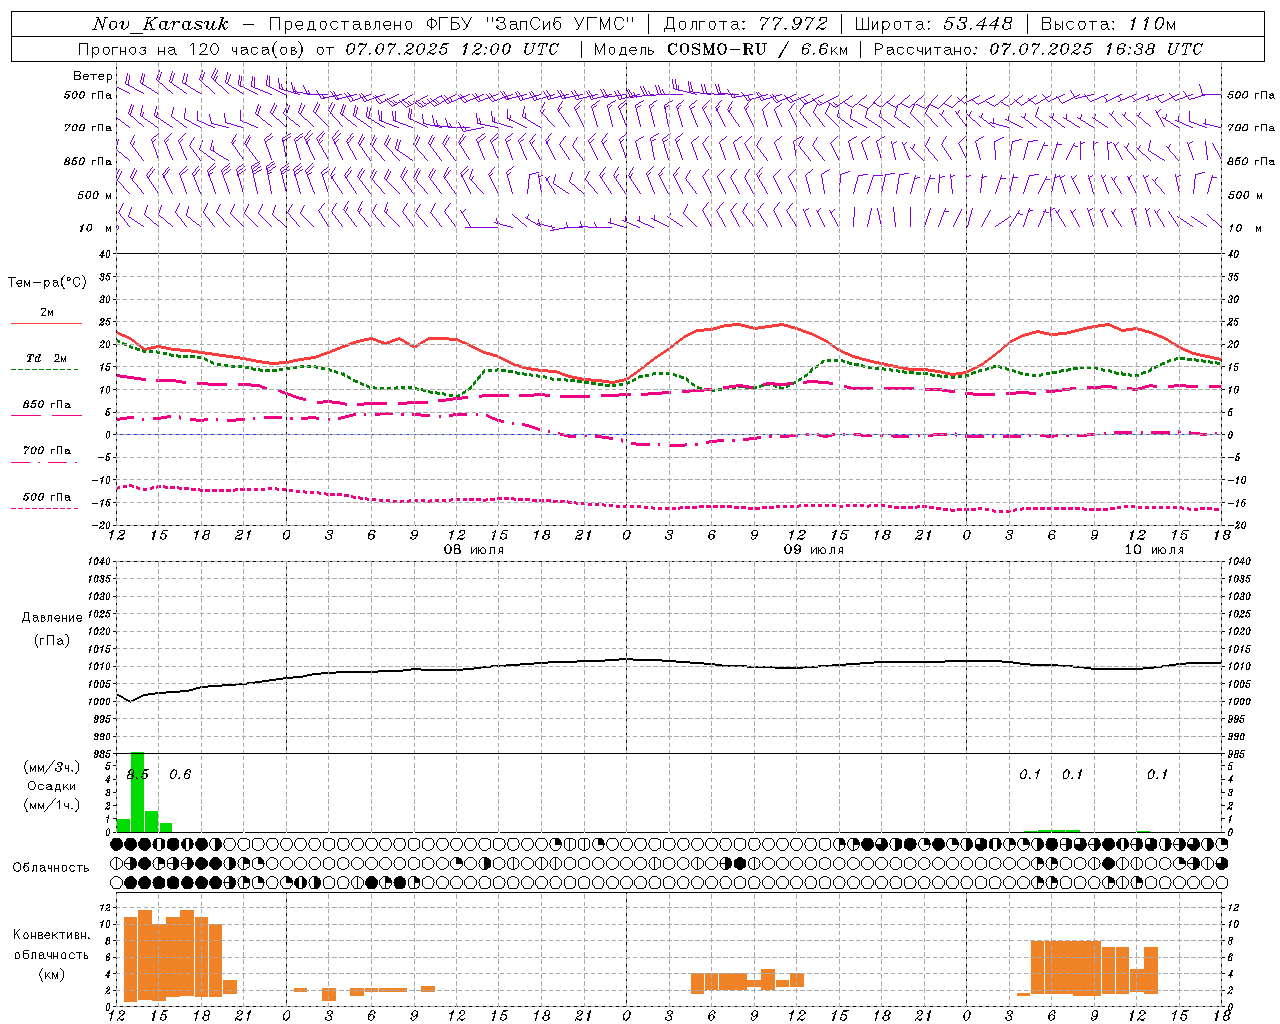Click the Td 2м dew point legend entry
Image resolution: width=1280 pixels, height=1024 pixels.
pyautogui.click(x=46, y=358)
